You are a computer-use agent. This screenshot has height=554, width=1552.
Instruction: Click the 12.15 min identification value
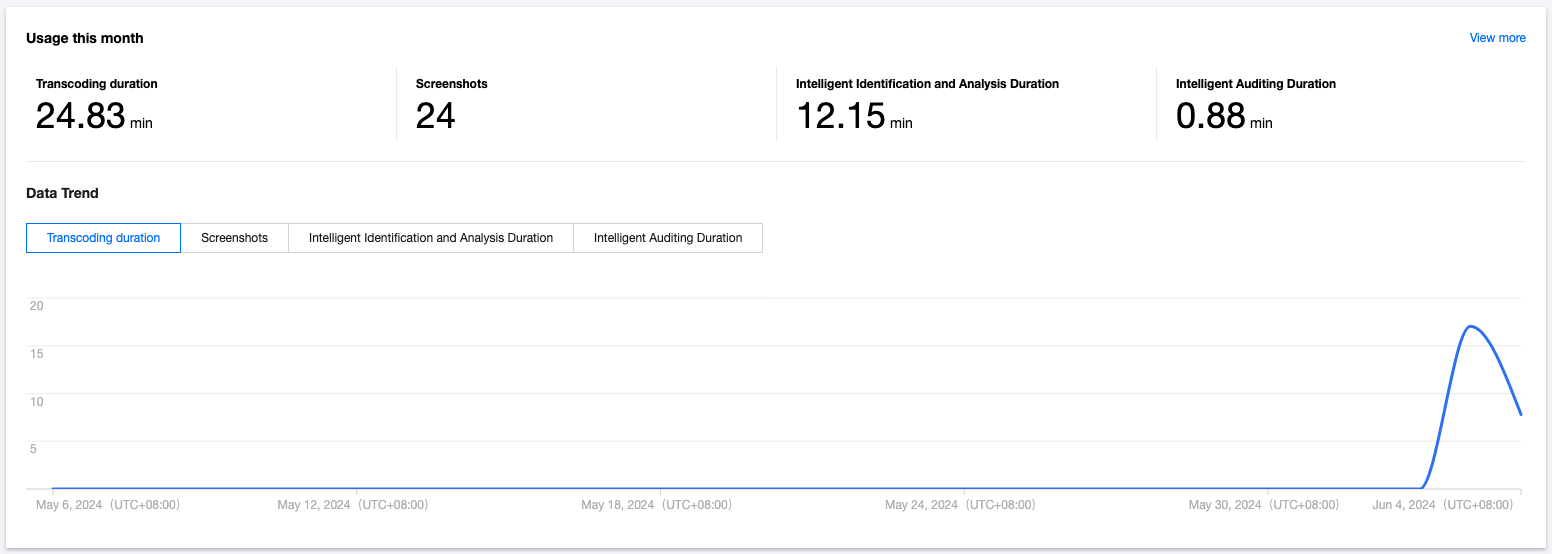coord(854,117)
